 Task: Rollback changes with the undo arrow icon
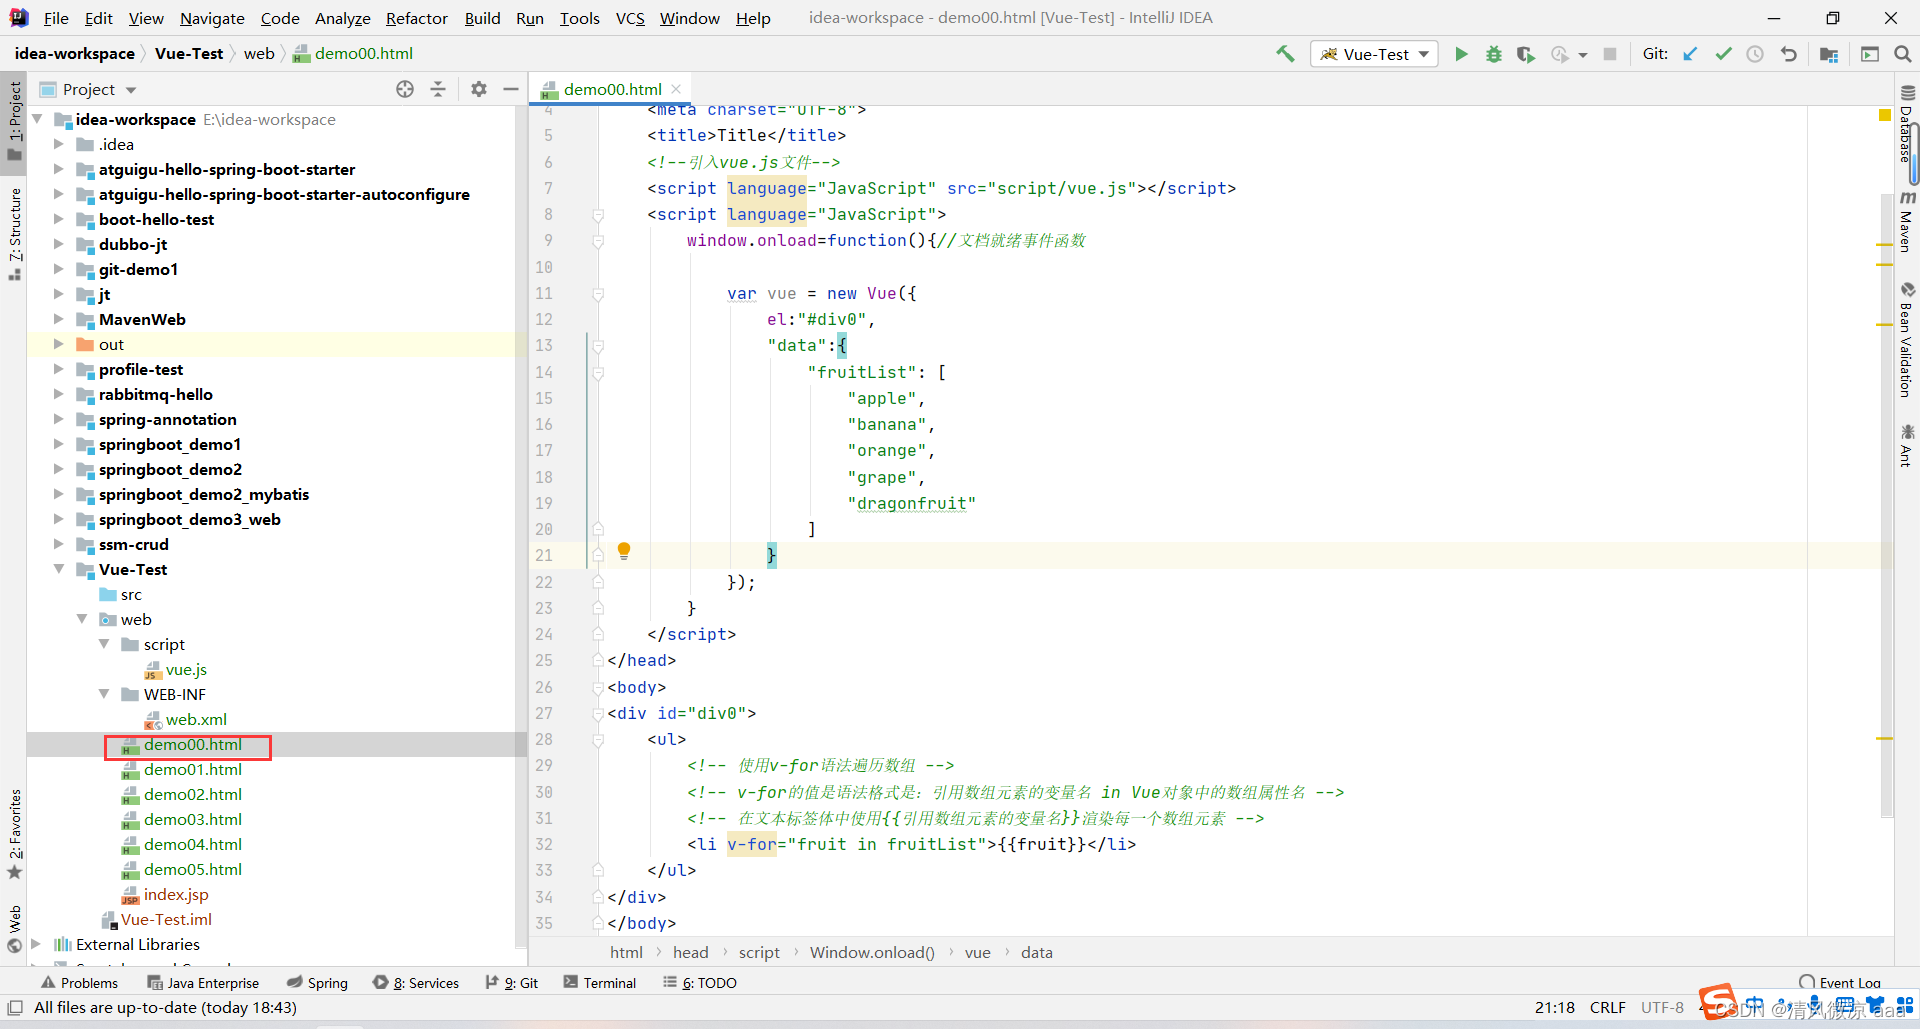click(x=1788, y=54)
